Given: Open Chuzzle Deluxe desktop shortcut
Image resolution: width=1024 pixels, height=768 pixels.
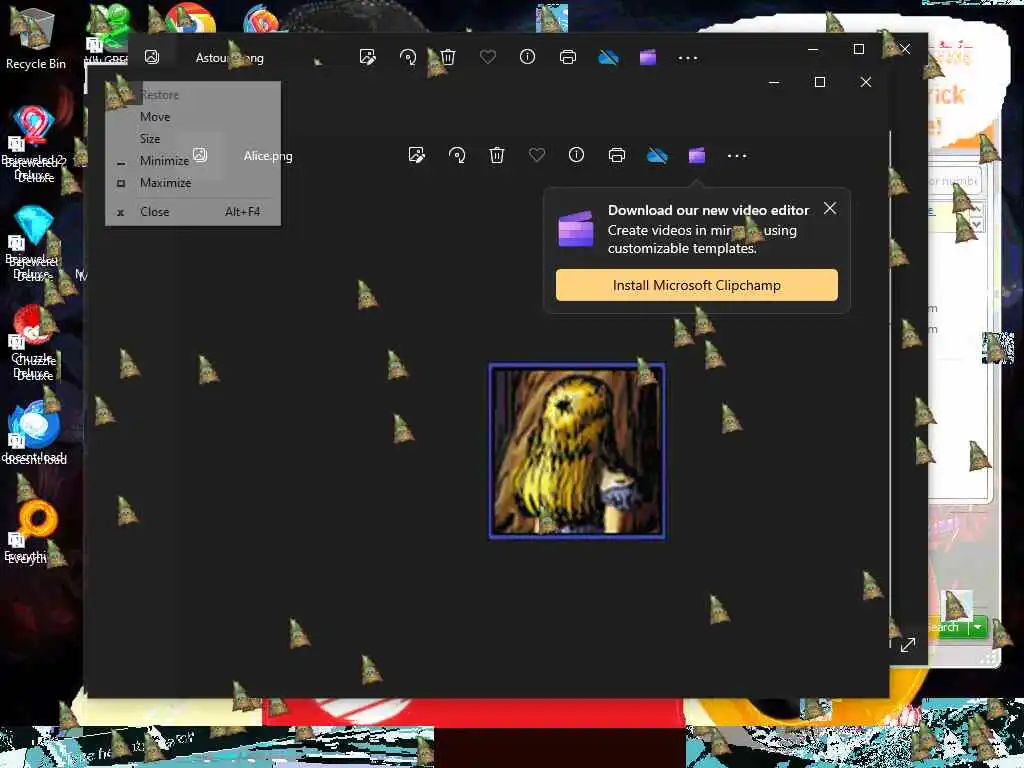Looking at the screenshot, I should click(x=34, y=342).
